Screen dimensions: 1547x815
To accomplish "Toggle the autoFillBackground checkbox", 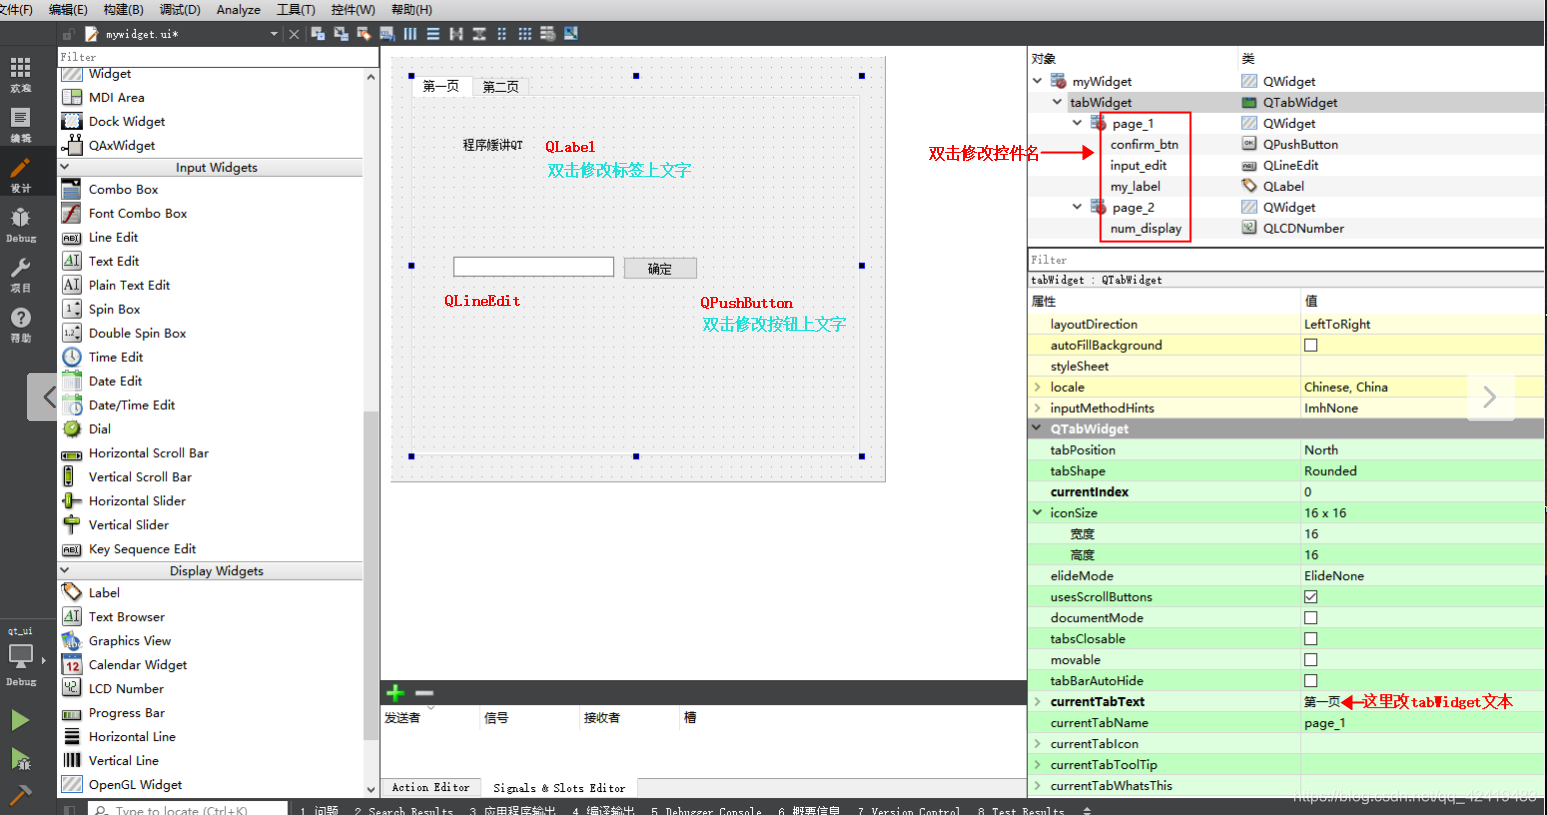I will click(1310, 345).
